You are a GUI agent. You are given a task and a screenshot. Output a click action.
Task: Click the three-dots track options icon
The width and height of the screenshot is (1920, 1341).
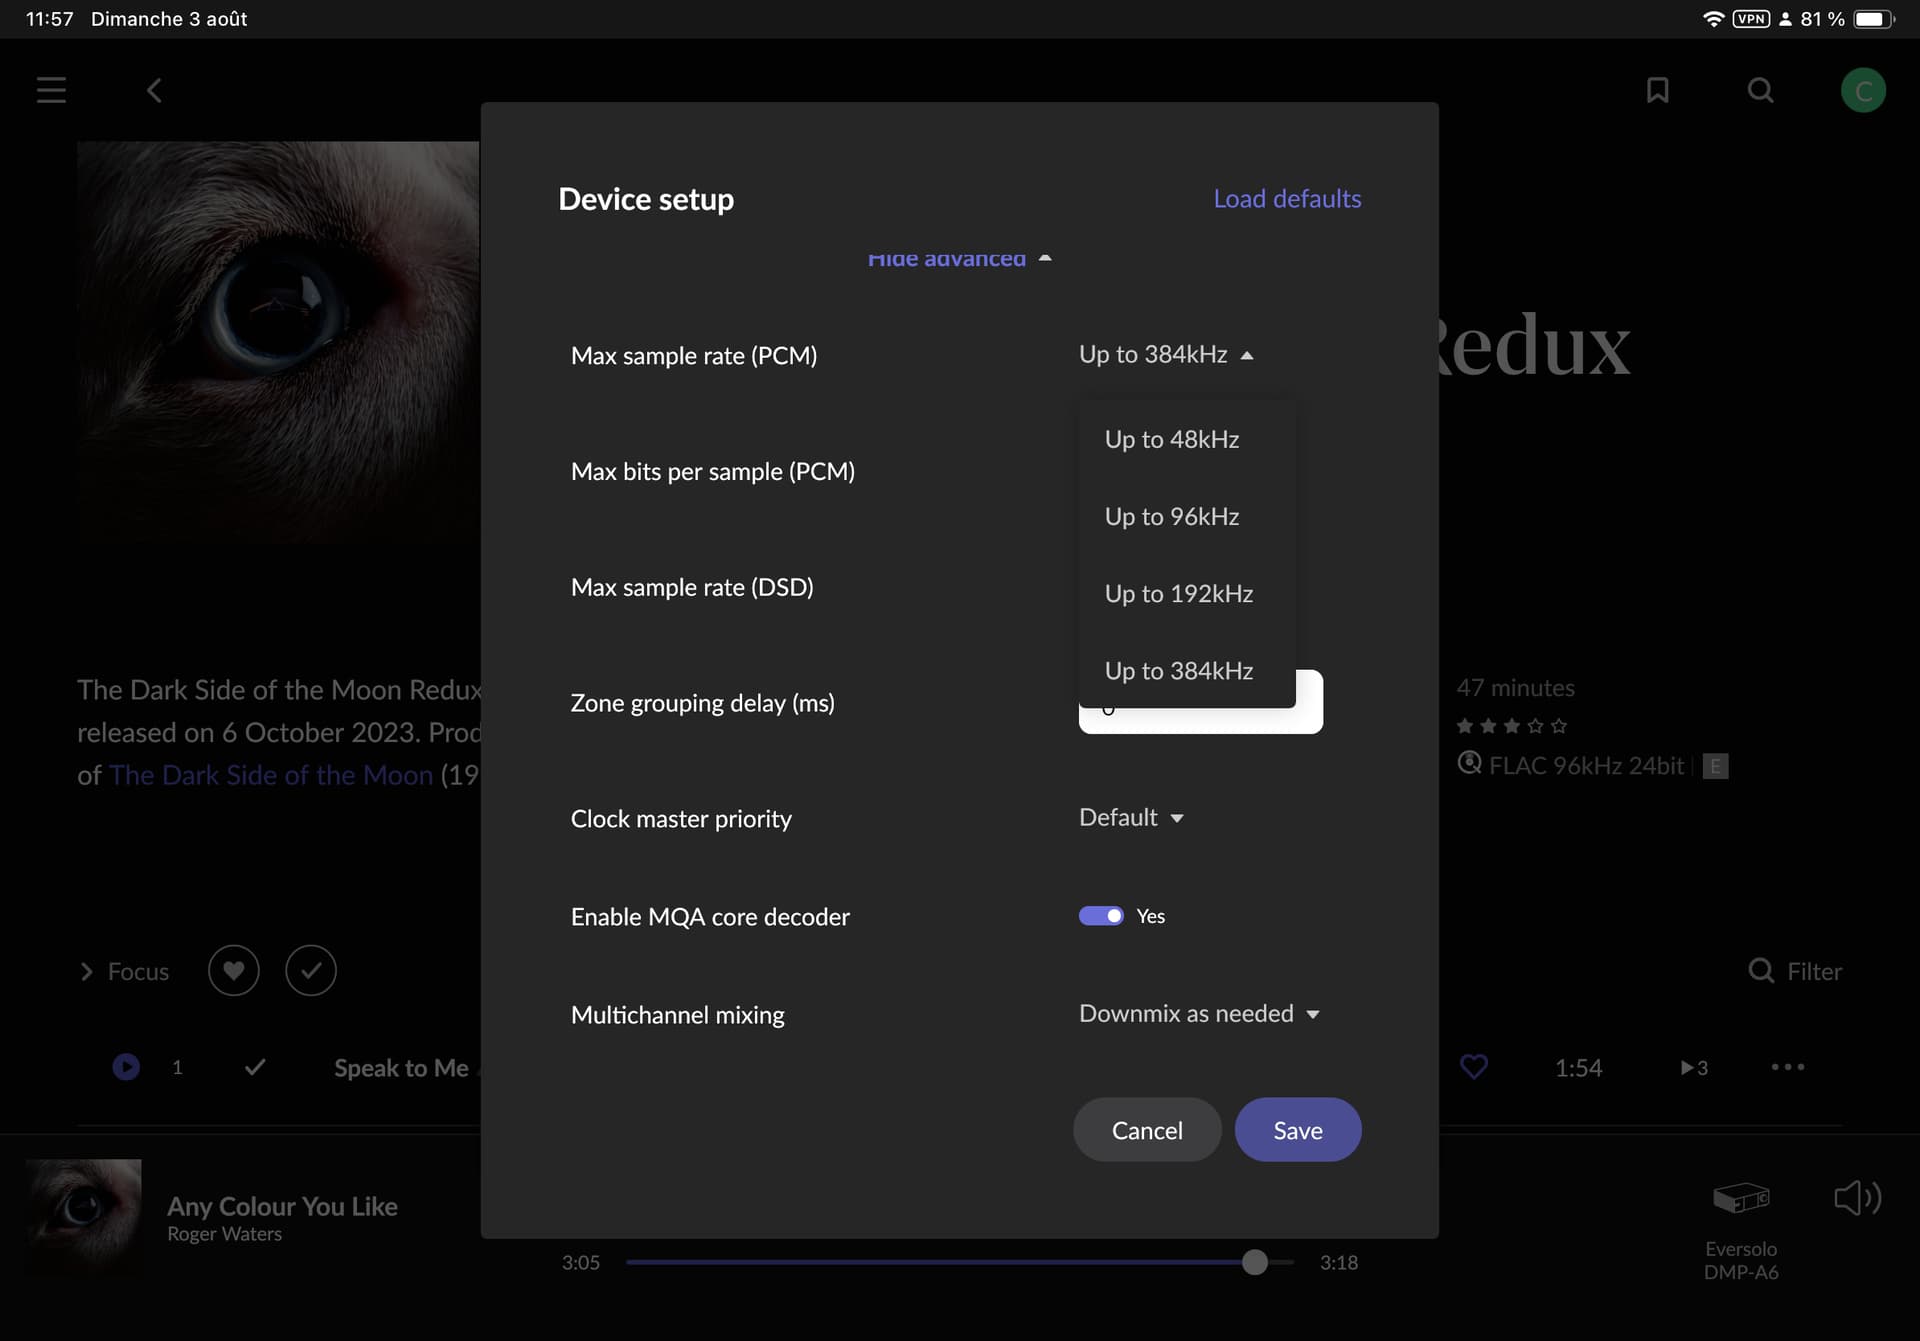(x=1787, y=1067)
